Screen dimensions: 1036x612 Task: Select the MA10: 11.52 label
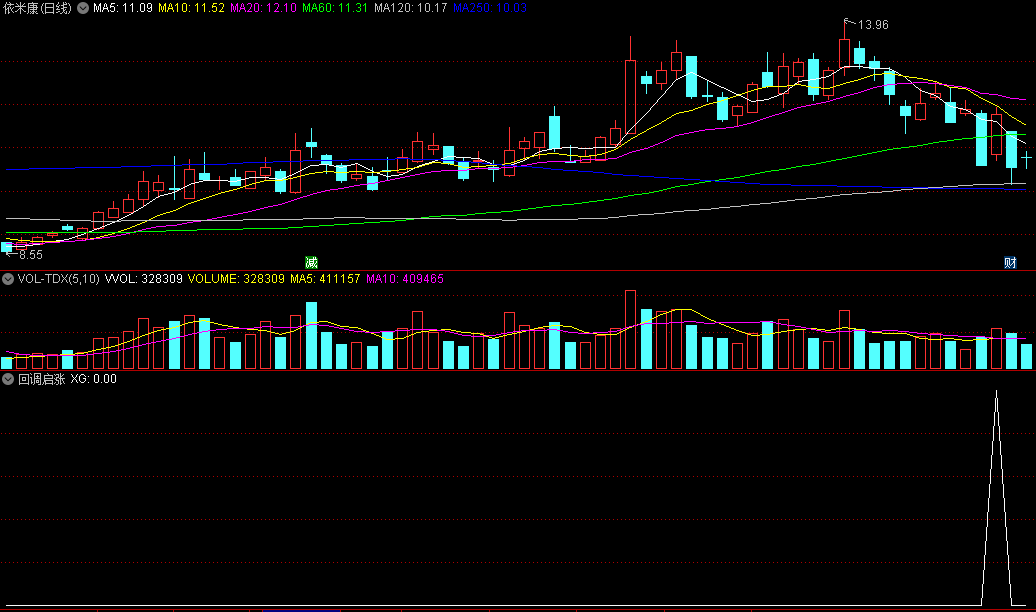192,8
